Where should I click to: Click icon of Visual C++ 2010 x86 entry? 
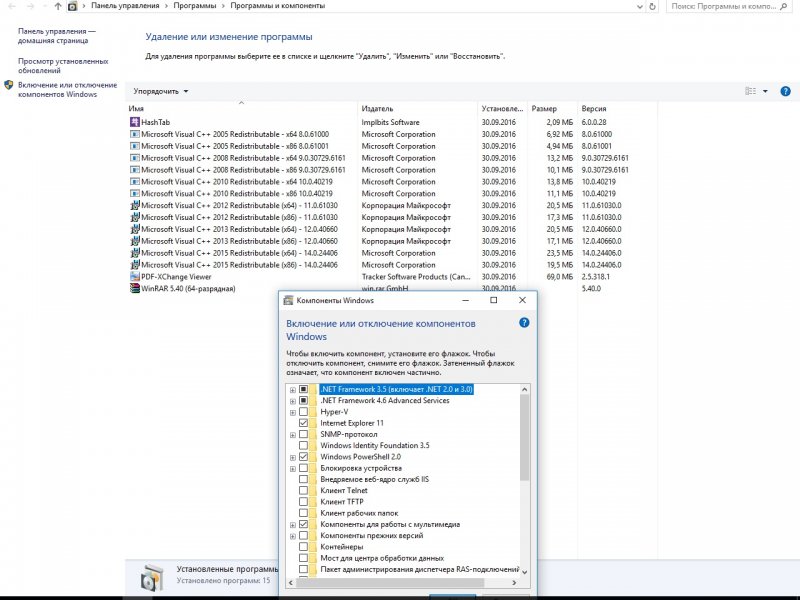135,193
